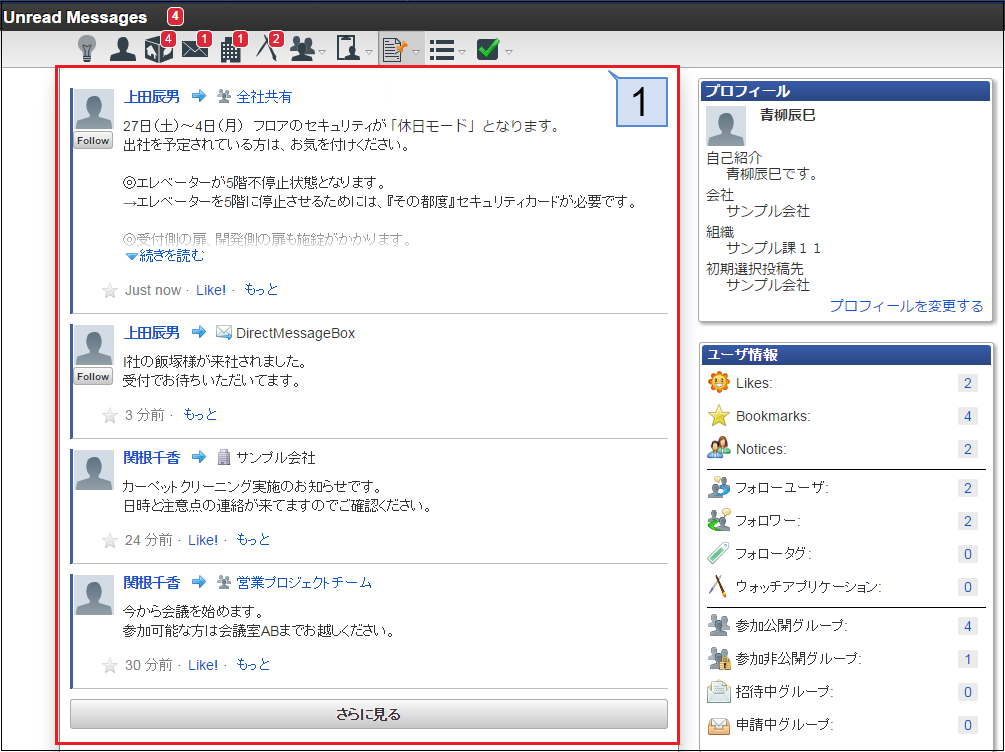Toggle Follow under first 上田辰男 avatar
This screenshot has width=1005, height=752.
click(93, 141)
